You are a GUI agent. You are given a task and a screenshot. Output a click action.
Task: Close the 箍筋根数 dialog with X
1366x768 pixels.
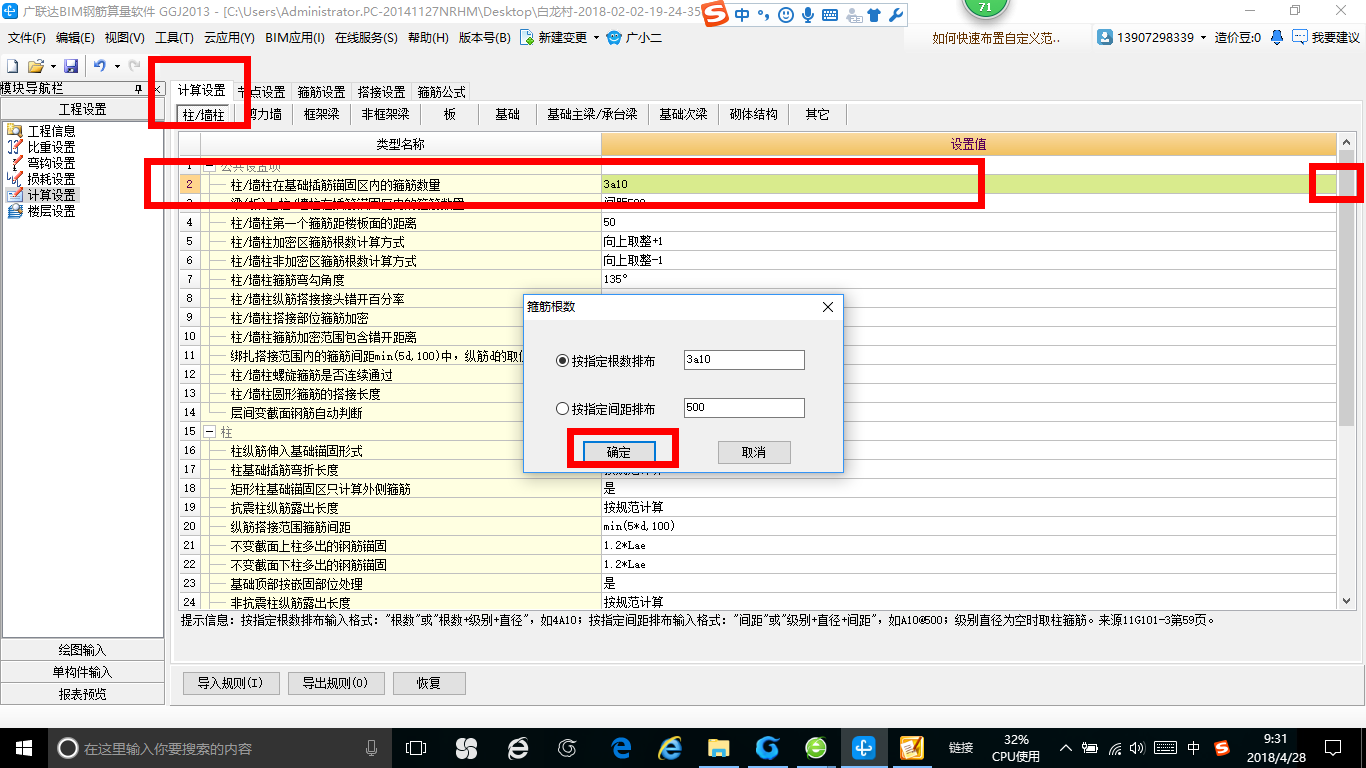pyautogui.click(x=828, y=307)
